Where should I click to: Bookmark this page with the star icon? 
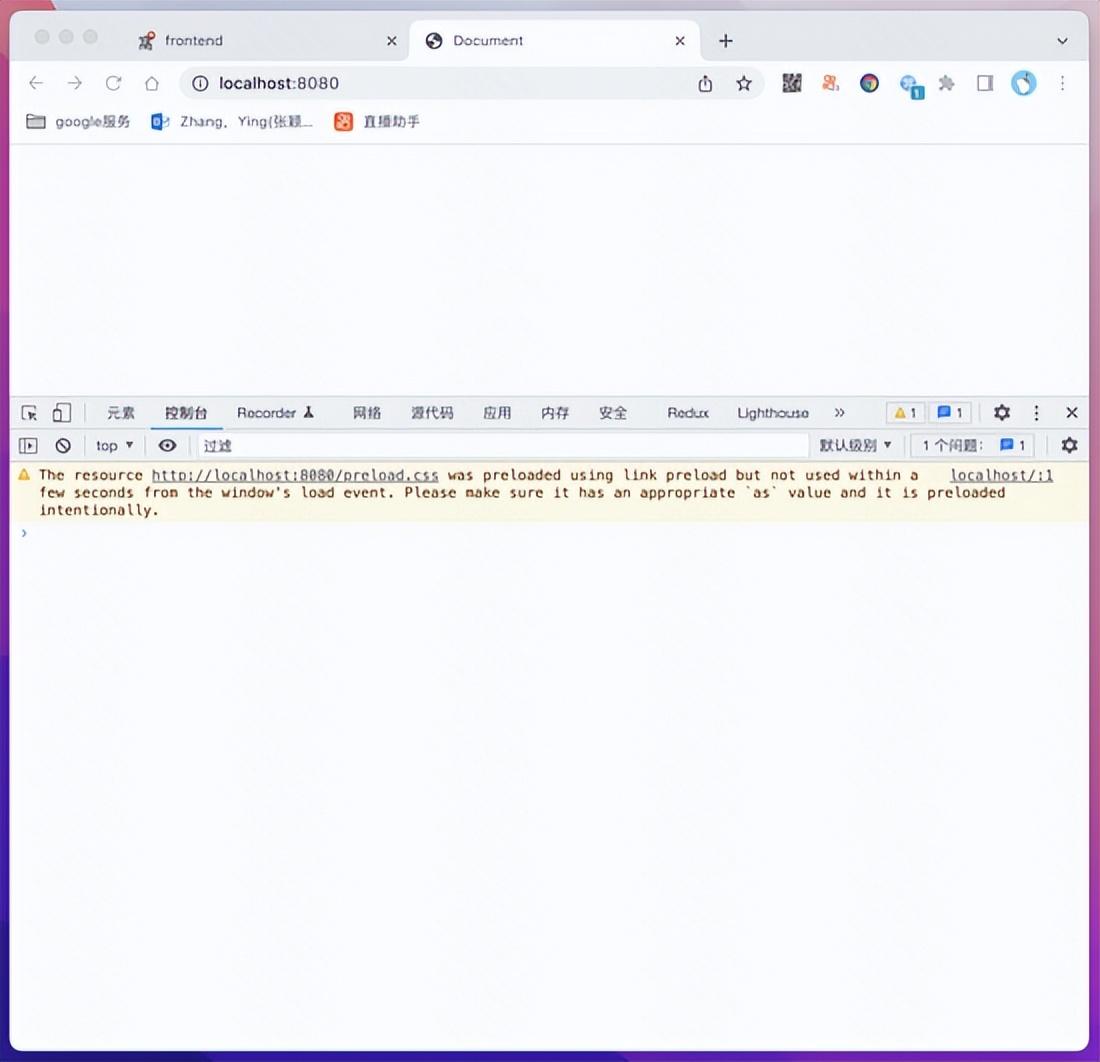(x=744, y=83)
